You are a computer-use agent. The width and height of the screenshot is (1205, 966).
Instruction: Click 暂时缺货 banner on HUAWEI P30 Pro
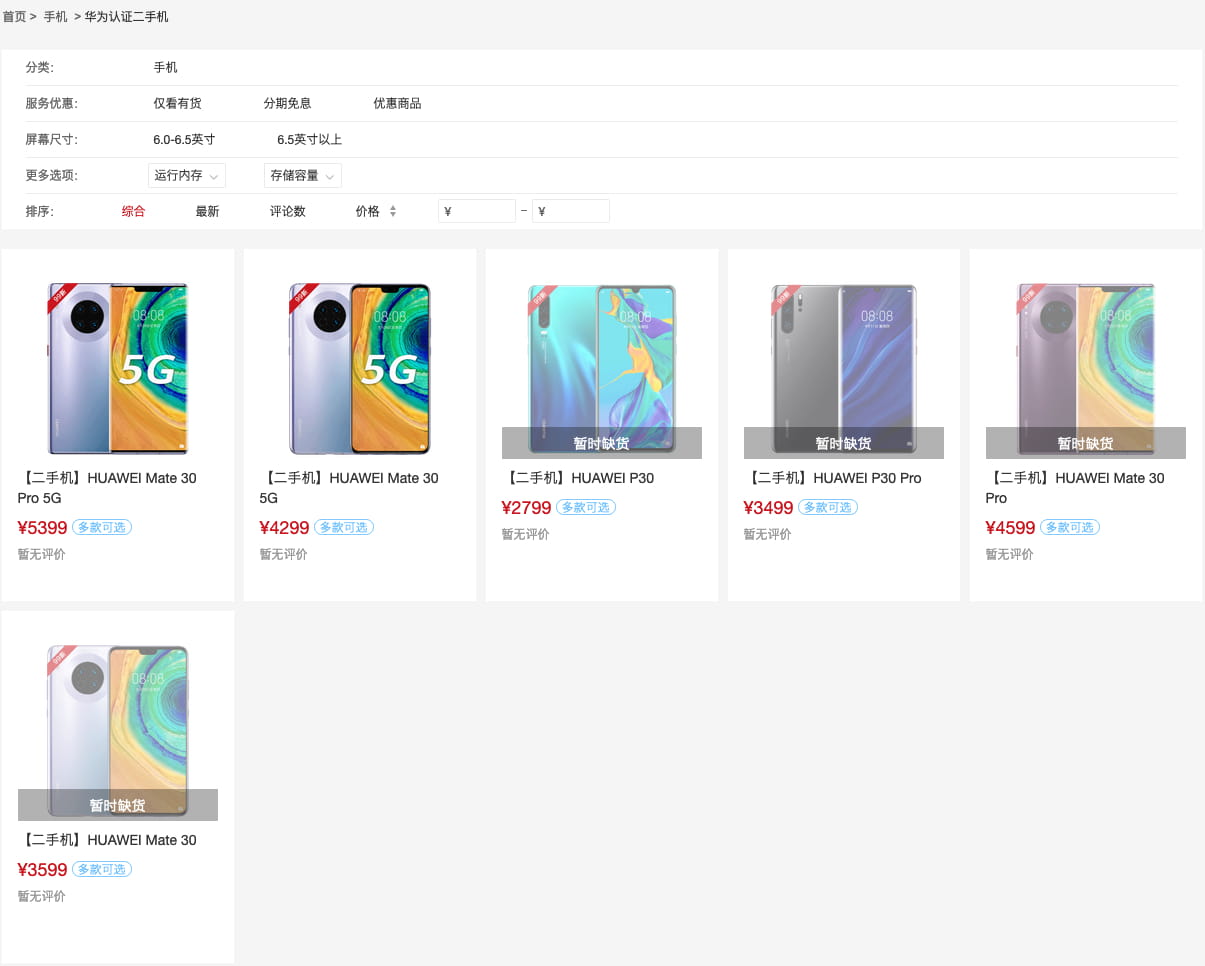(x=844, y=443)
